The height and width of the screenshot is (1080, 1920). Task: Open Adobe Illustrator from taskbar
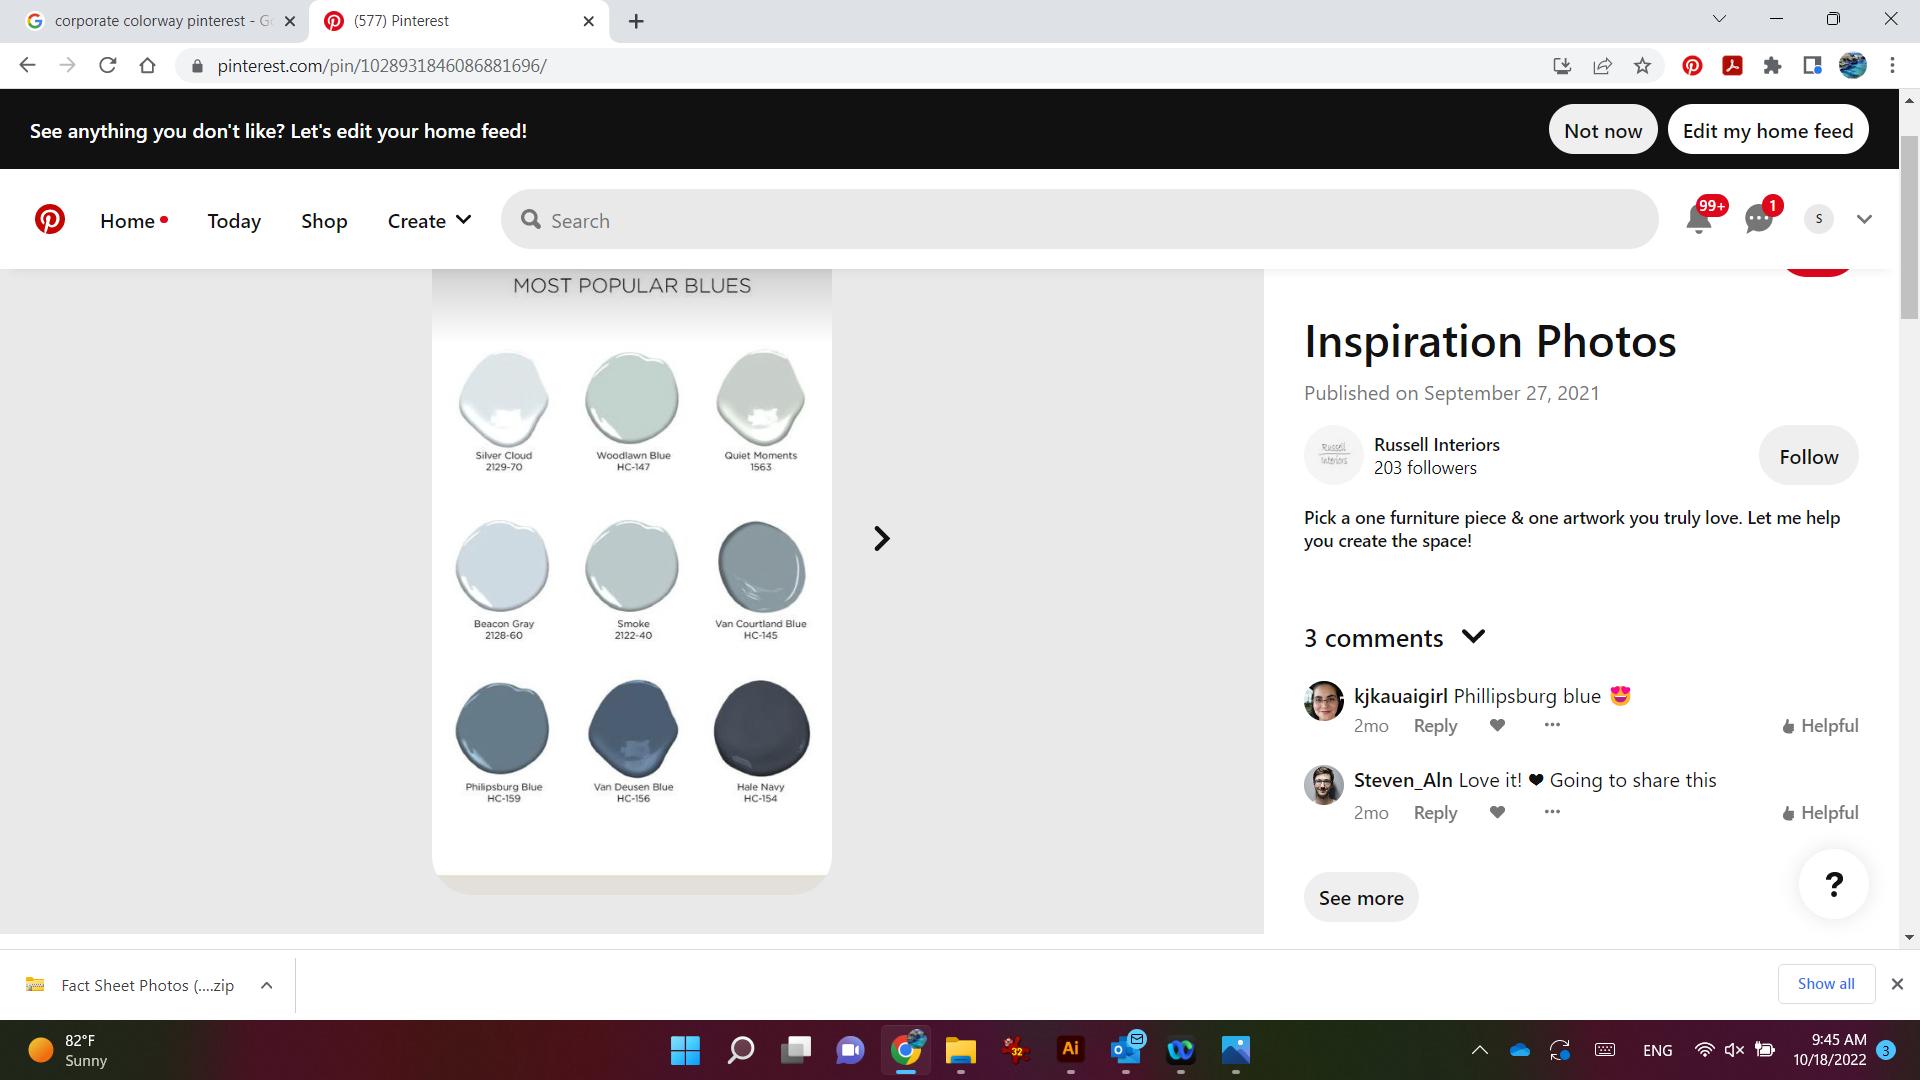(1070, 1050)
